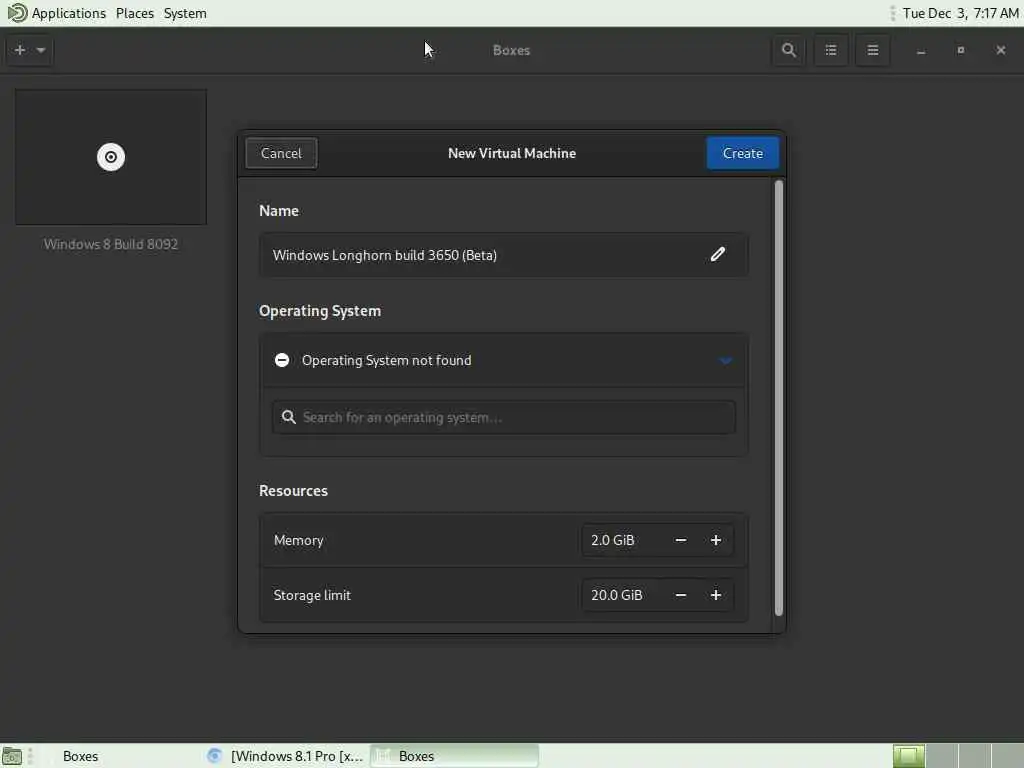
Task: Click the Storage limit value 20.0 GiB
Action: point(616,595)
